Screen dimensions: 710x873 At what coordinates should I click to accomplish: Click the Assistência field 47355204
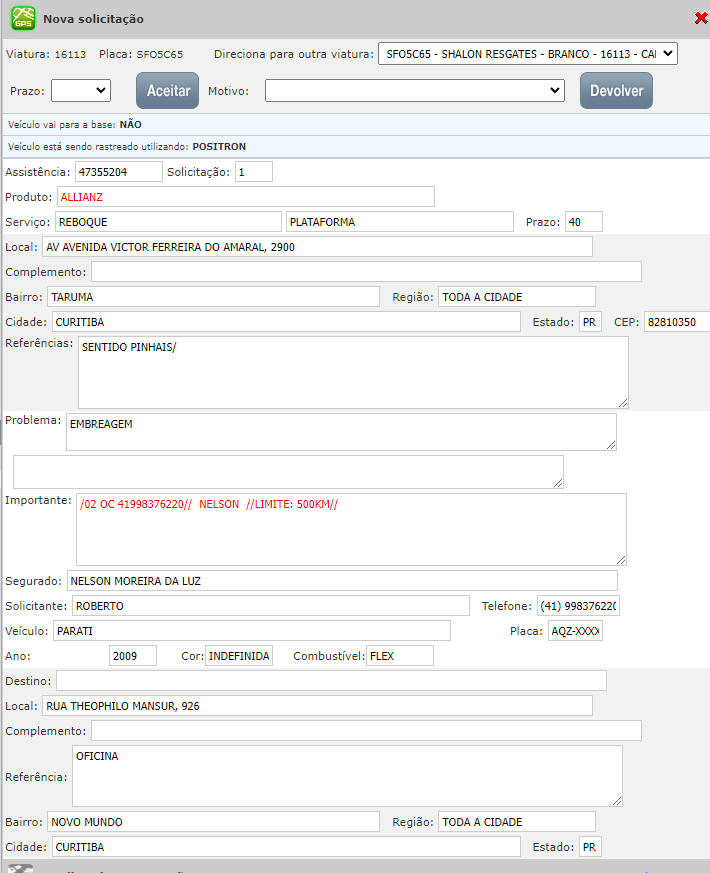click(x=119, y=172)
